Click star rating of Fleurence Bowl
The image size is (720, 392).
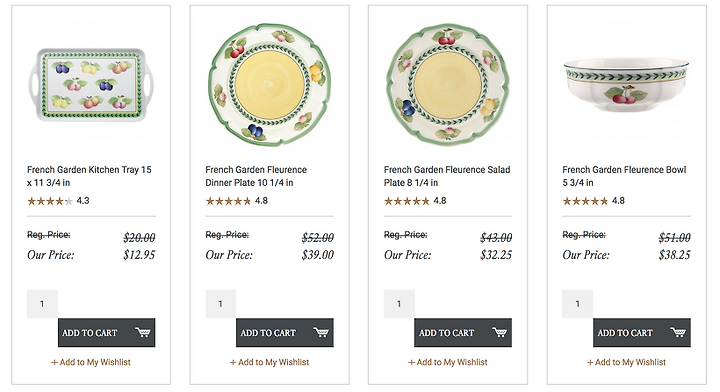tap(585, 201)
